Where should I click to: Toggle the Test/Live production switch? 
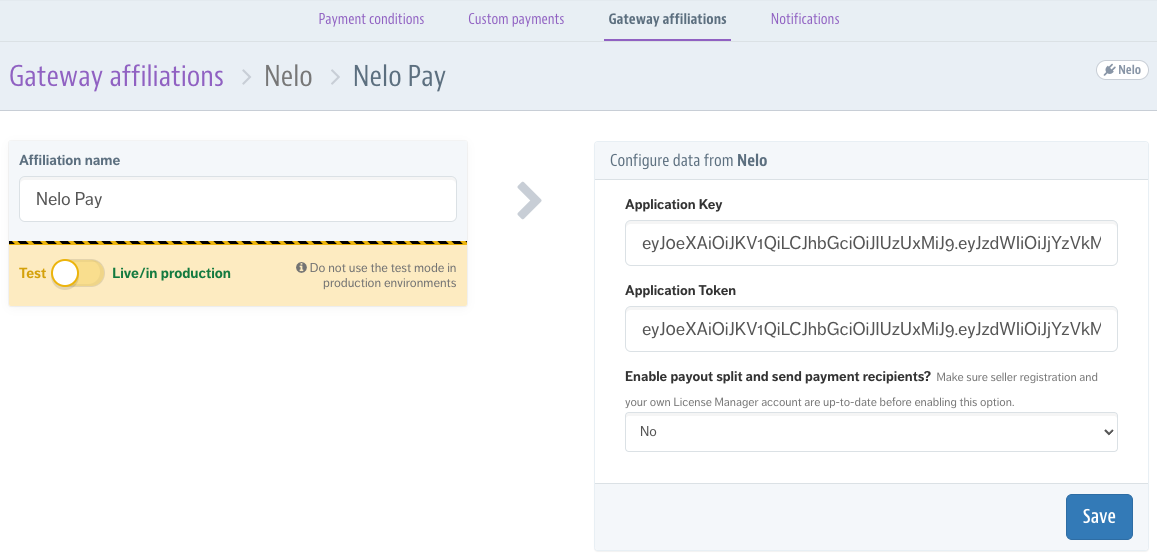click(x=77, y=273)
